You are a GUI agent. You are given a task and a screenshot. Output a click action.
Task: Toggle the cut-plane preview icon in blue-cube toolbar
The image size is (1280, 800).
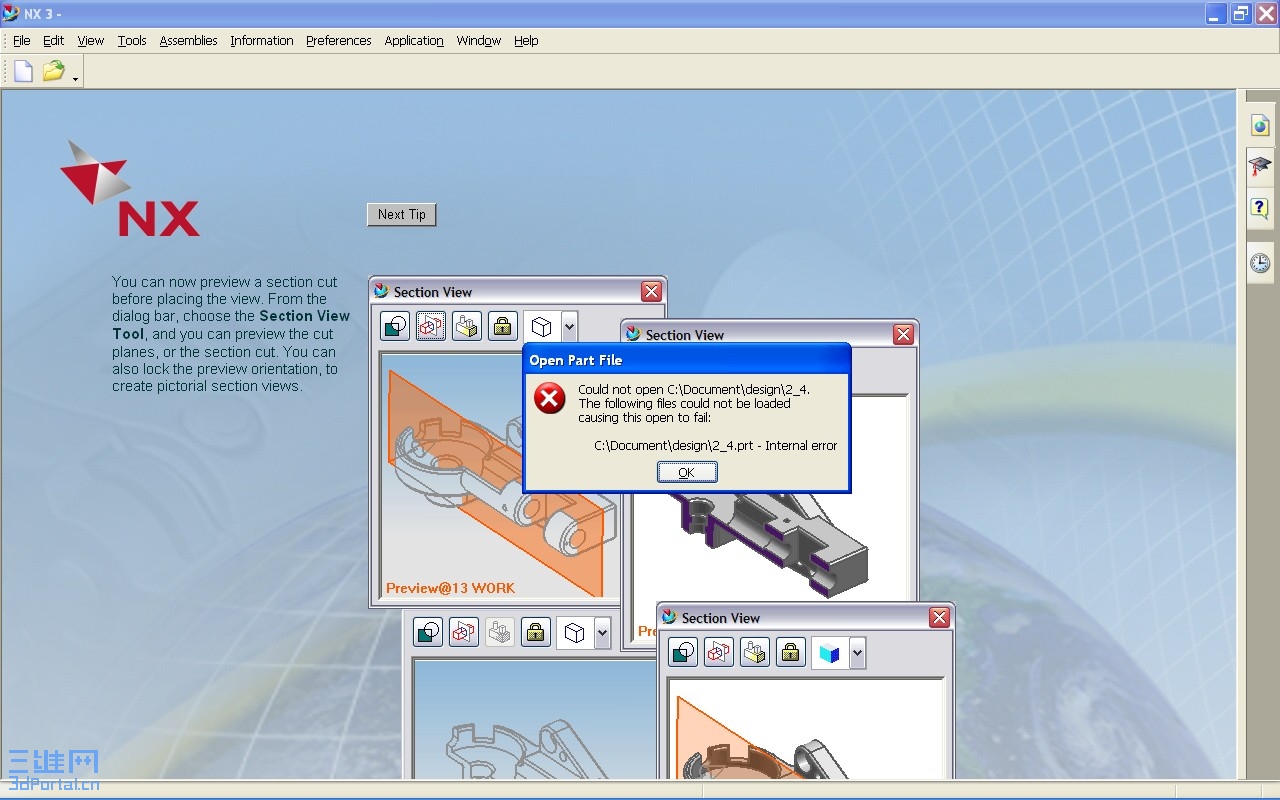(x=719, y=653)
